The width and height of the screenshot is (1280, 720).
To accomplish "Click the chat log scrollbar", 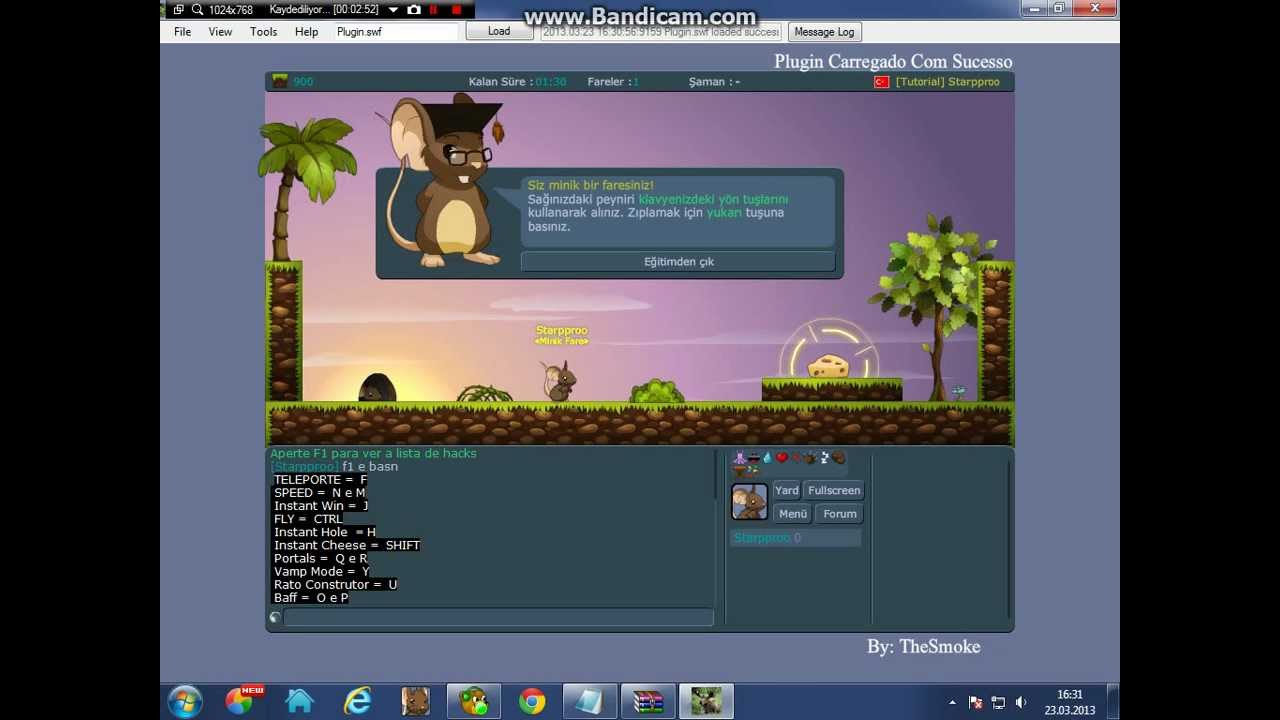I will [716, 476].
